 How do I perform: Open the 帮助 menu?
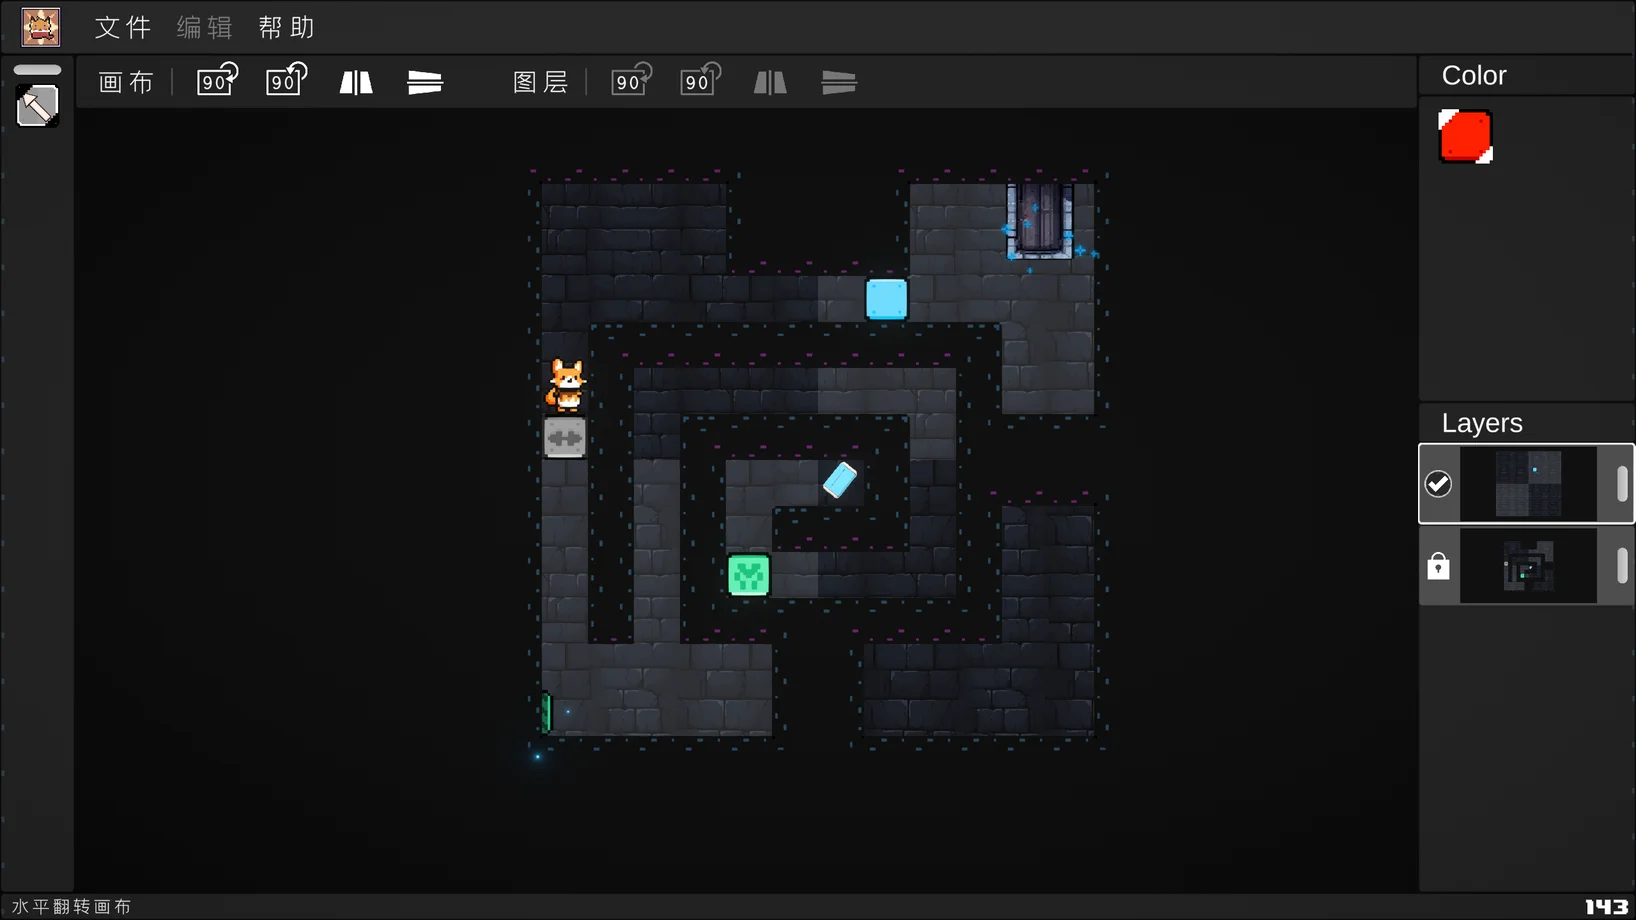coord(287,27)
